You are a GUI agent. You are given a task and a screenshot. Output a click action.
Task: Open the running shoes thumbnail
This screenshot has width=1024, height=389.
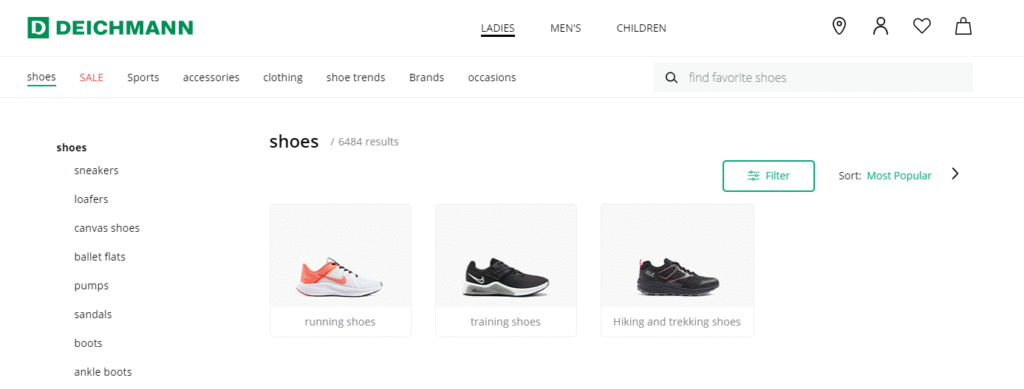pos(340,270)
